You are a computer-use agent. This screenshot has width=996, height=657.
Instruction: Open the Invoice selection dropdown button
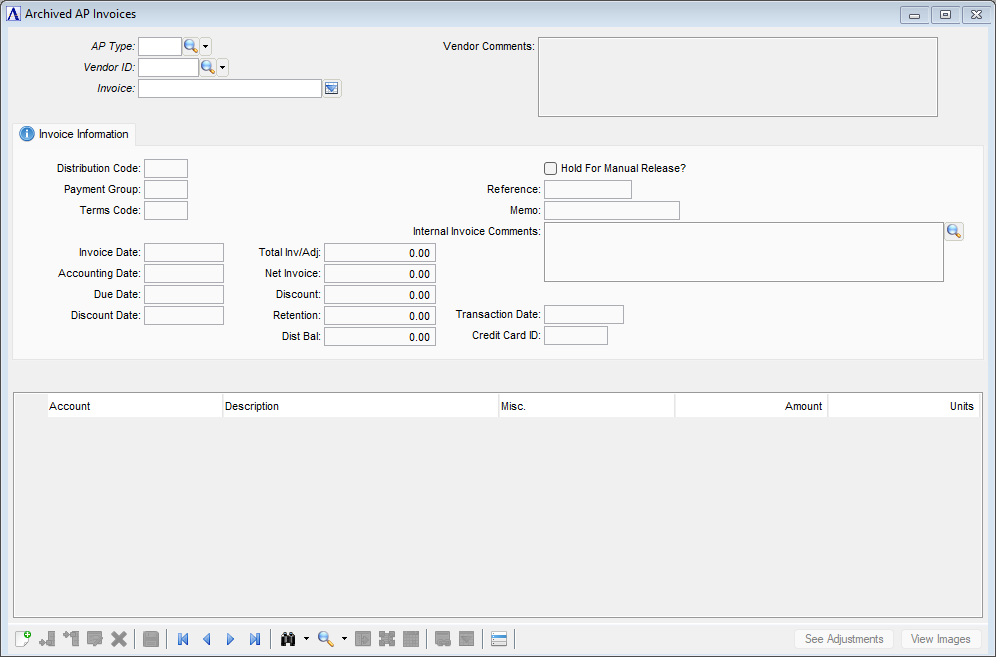coord(332,89)
